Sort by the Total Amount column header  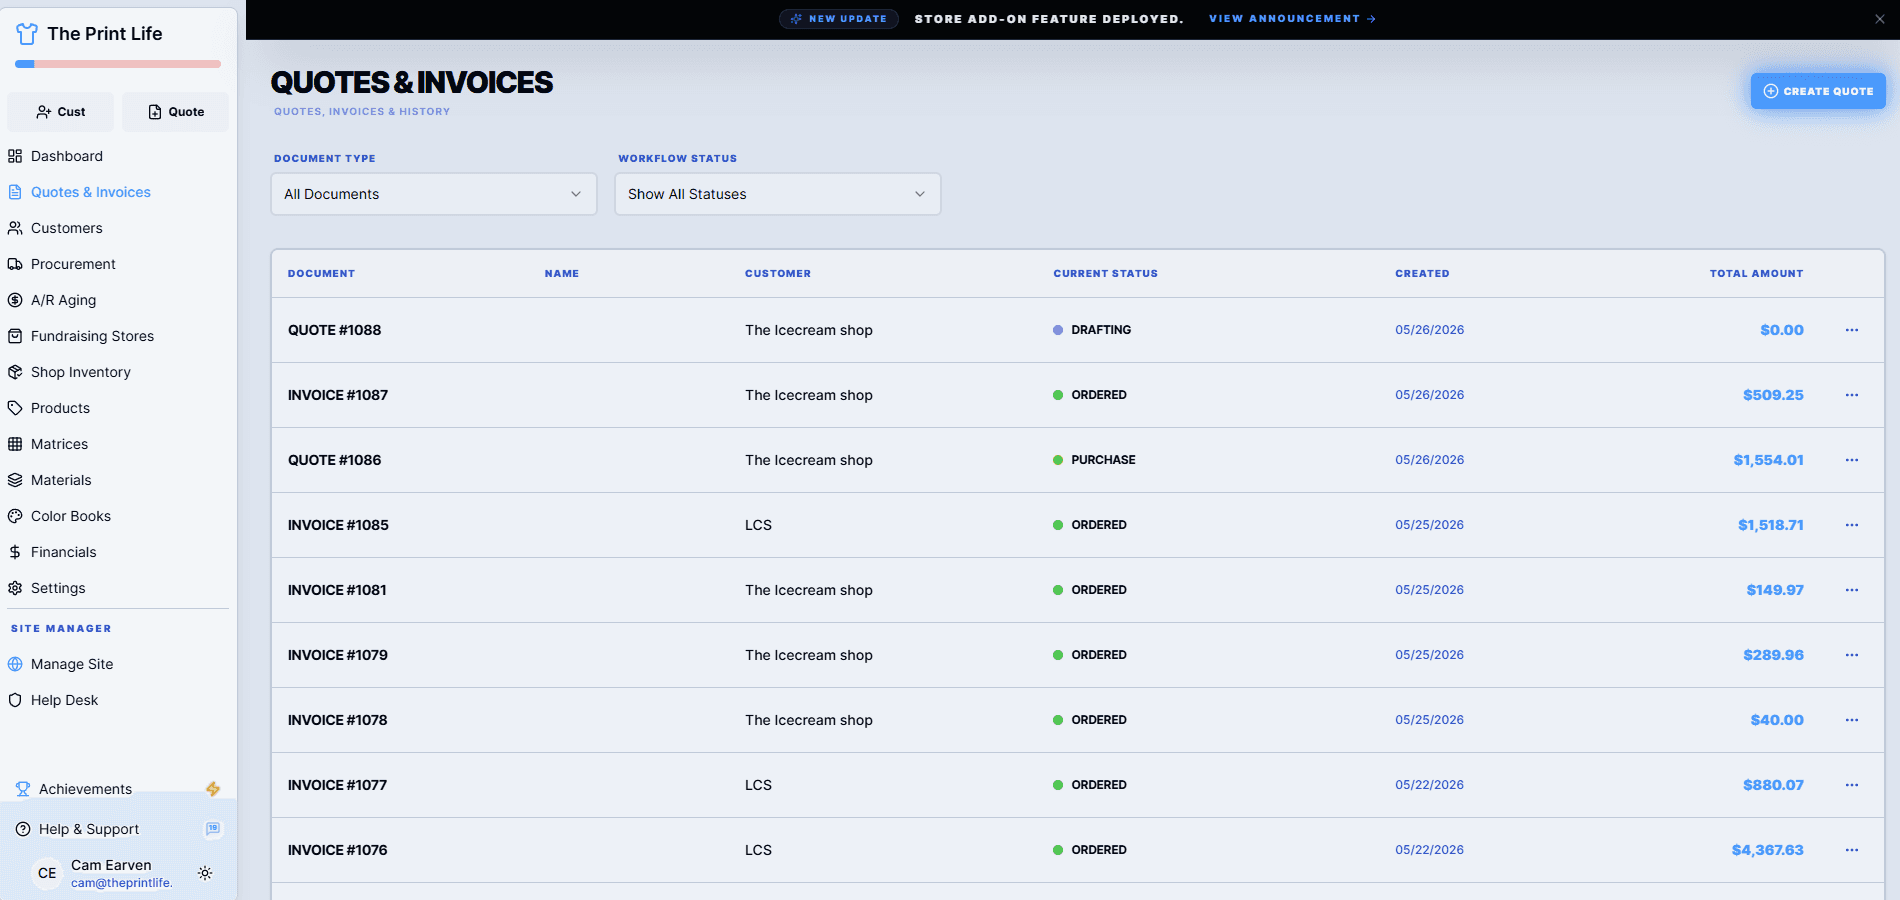tap(1756, 273)
